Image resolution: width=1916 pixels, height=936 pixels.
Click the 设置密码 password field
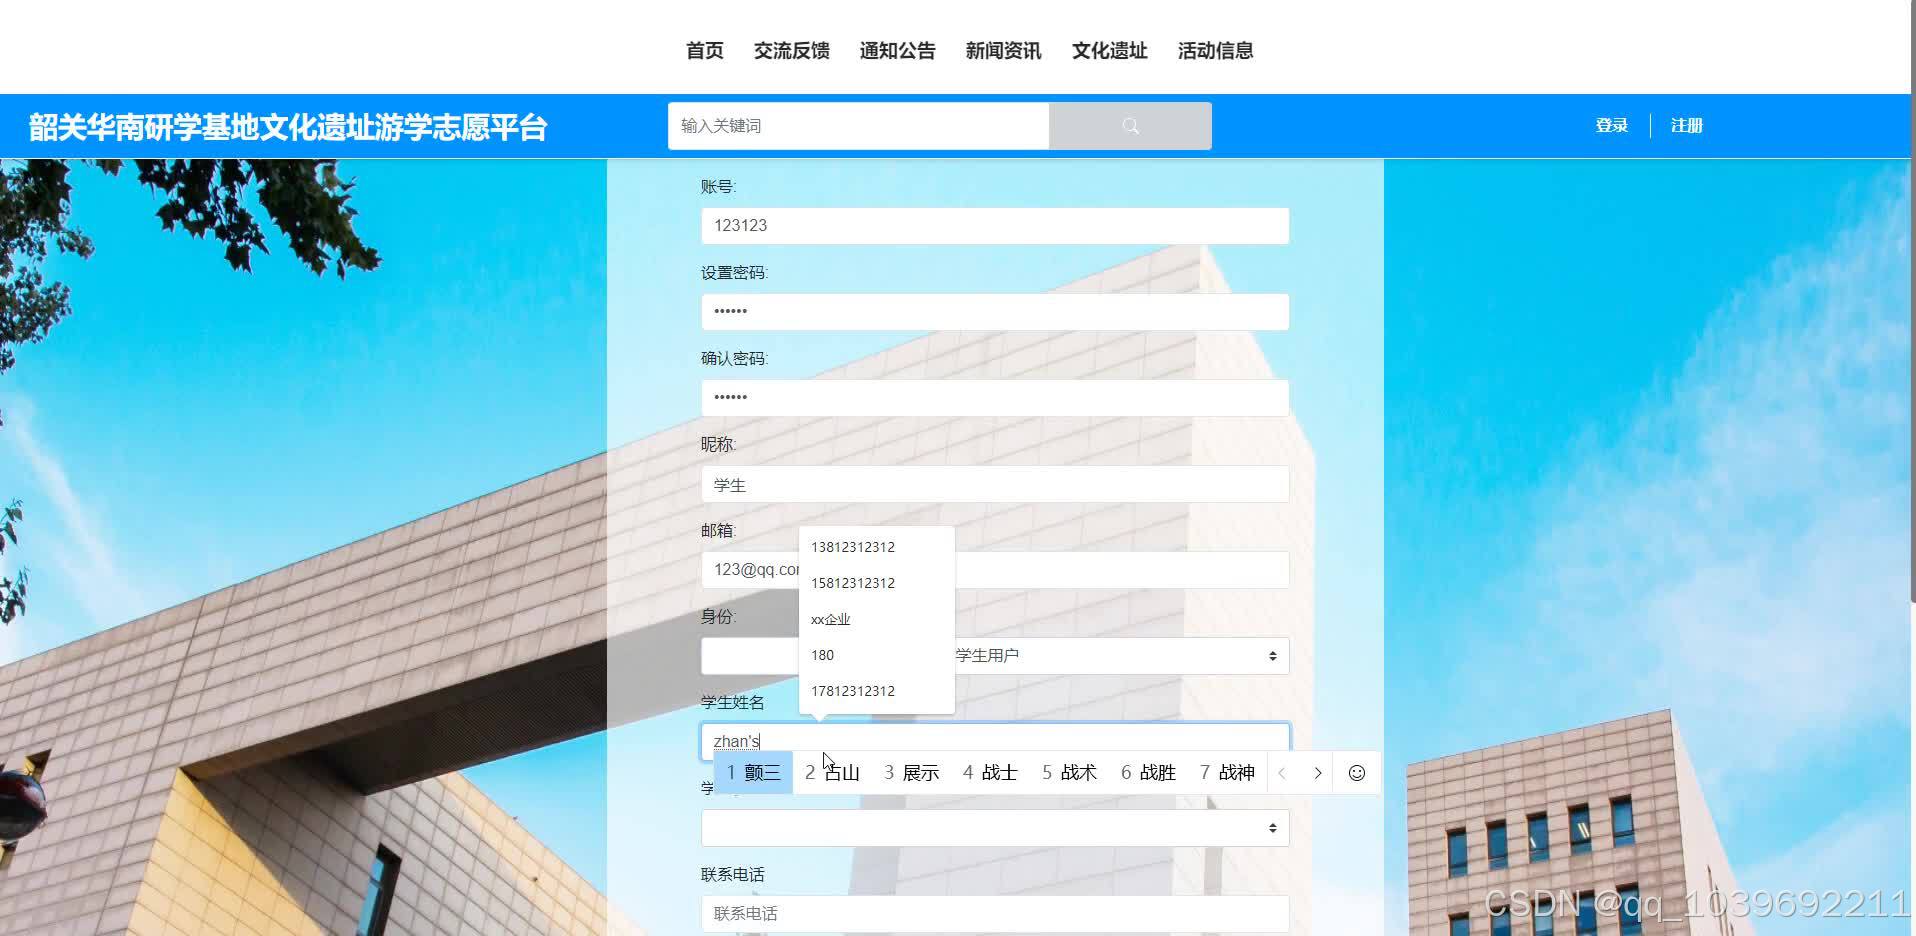pos(995,312)
